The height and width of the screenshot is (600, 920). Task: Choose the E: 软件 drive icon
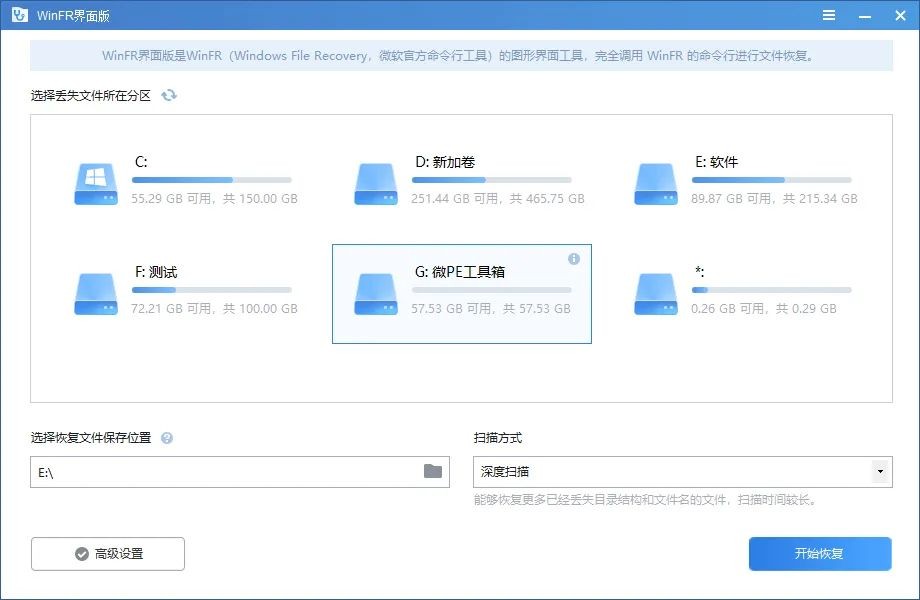point(656,184)
